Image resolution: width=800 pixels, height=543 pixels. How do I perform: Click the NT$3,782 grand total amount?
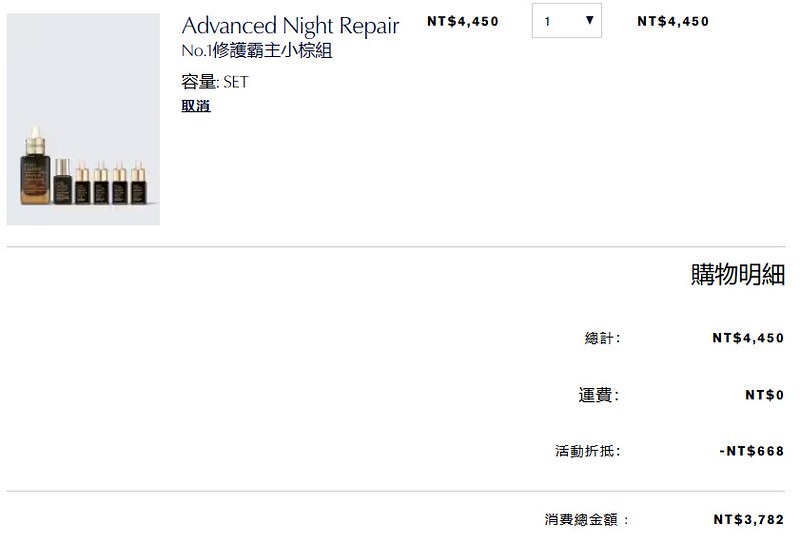point(748,520)
